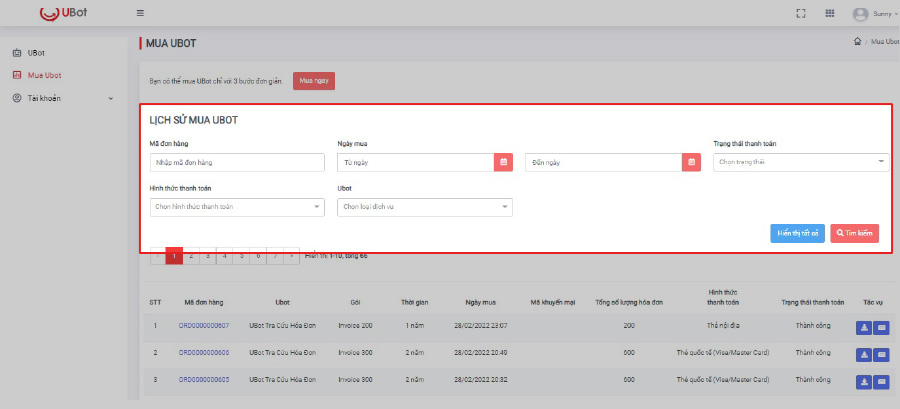
Task: Click the home breadcrumb icon
Action: [857, 41]
